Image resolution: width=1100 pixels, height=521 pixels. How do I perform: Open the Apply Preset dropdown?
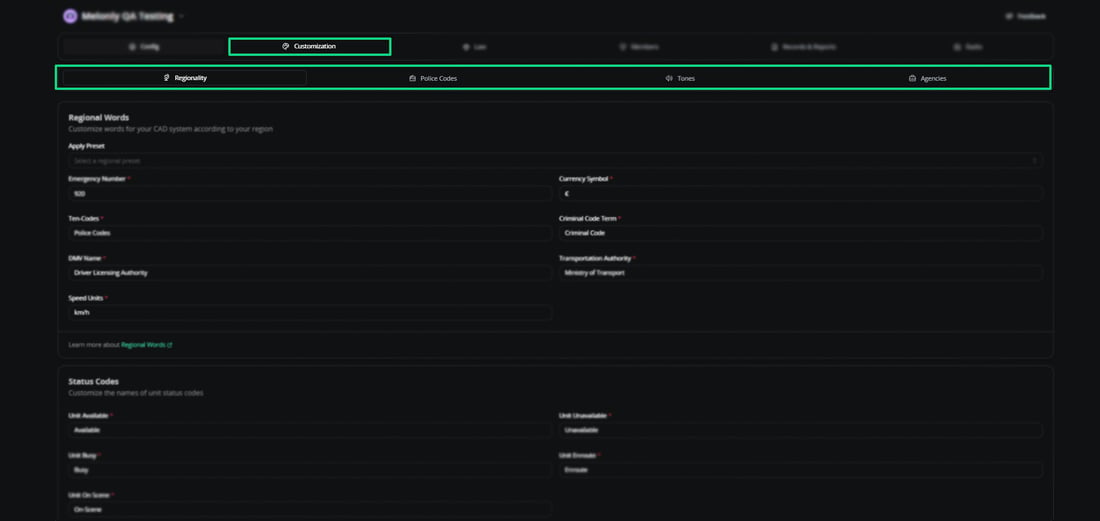[x=555, y=161]
